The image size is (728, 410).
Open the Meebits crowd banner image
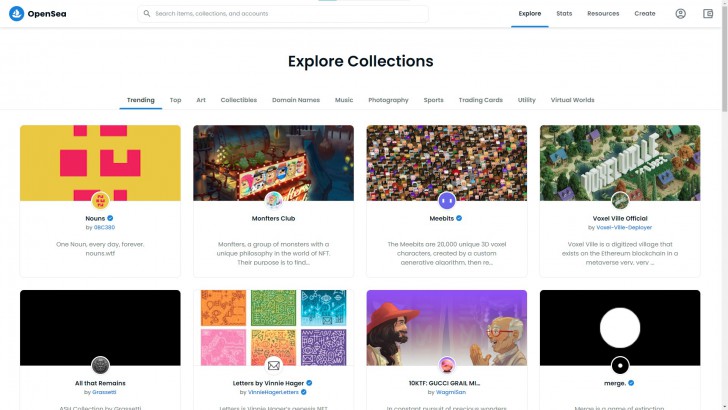coord(447,163)
